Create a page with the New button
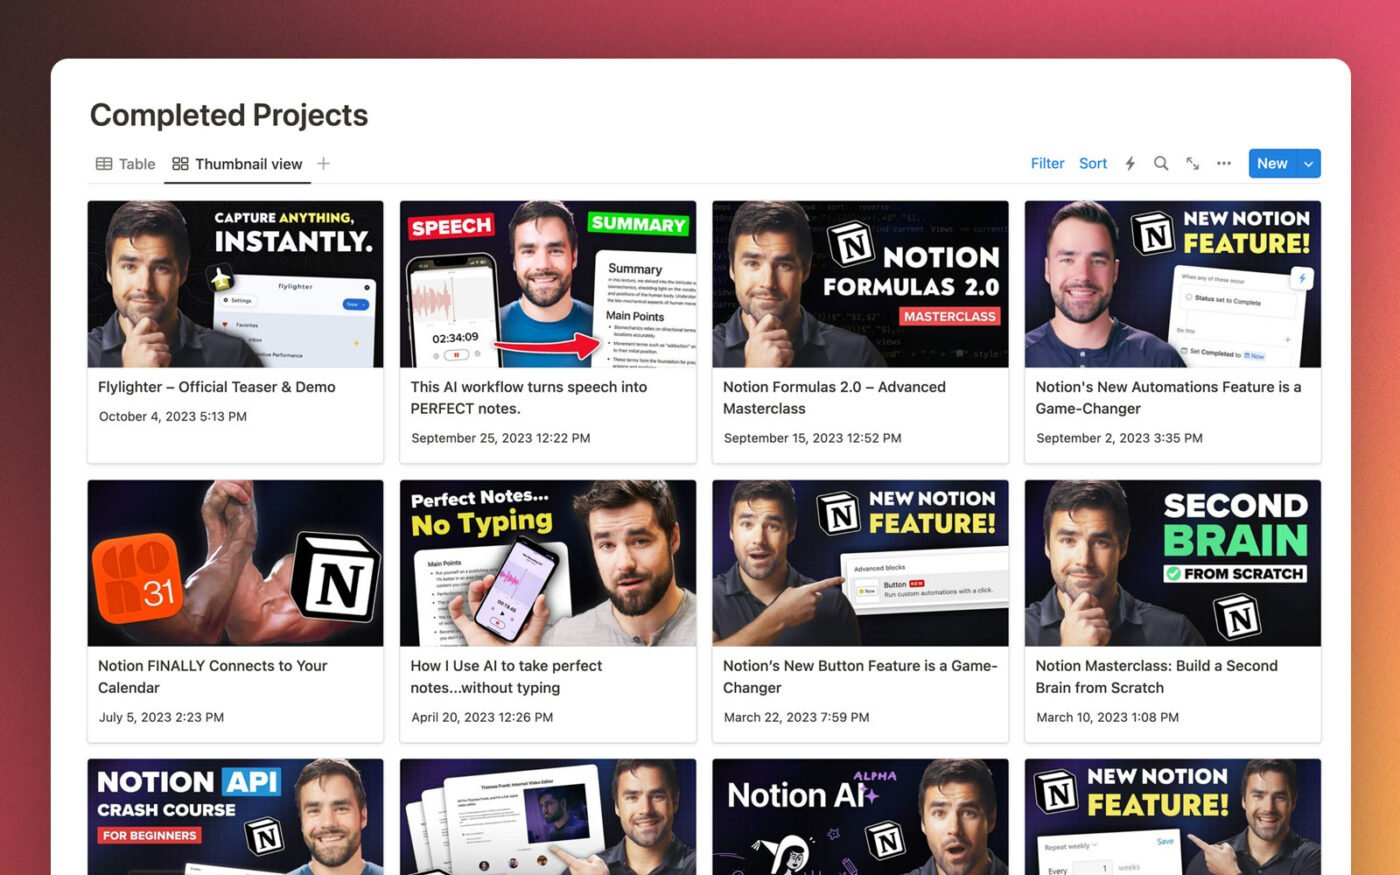Image resolution: width=1400 pixels, height=875 pixels. (1272, 163)
